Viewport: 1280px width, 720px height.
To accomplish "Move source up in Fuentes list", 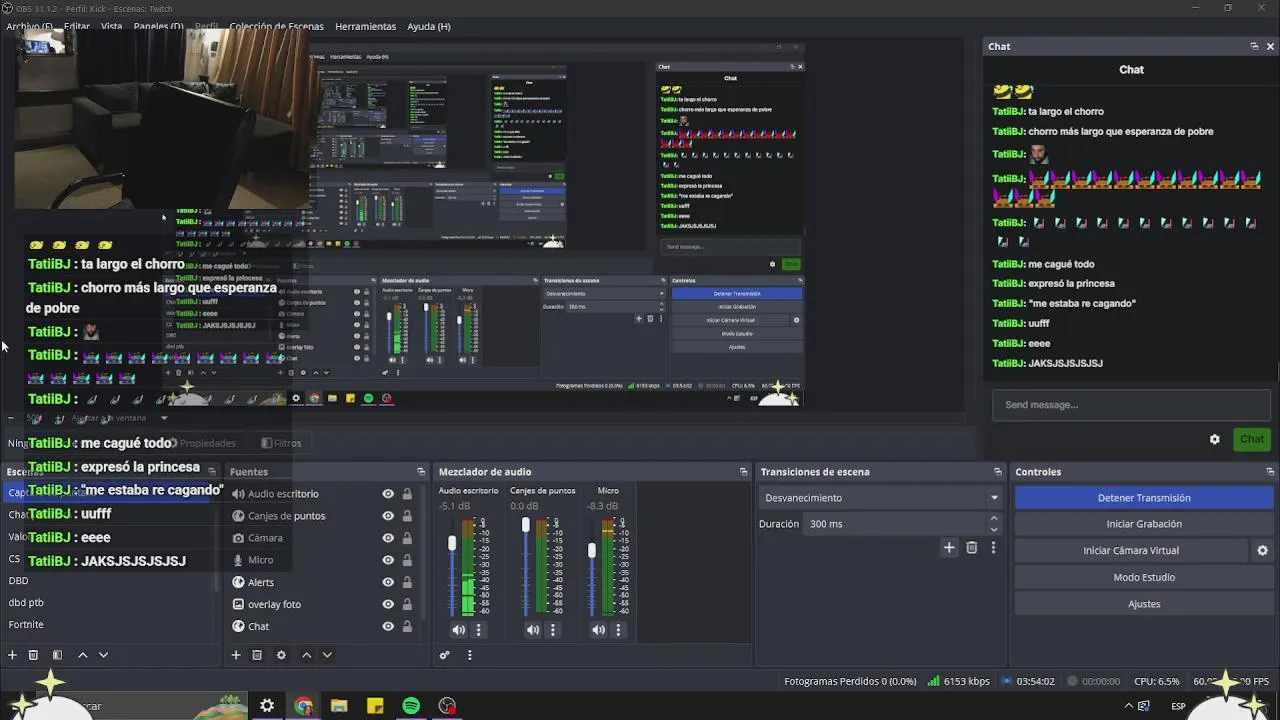I will pos(307,655).
